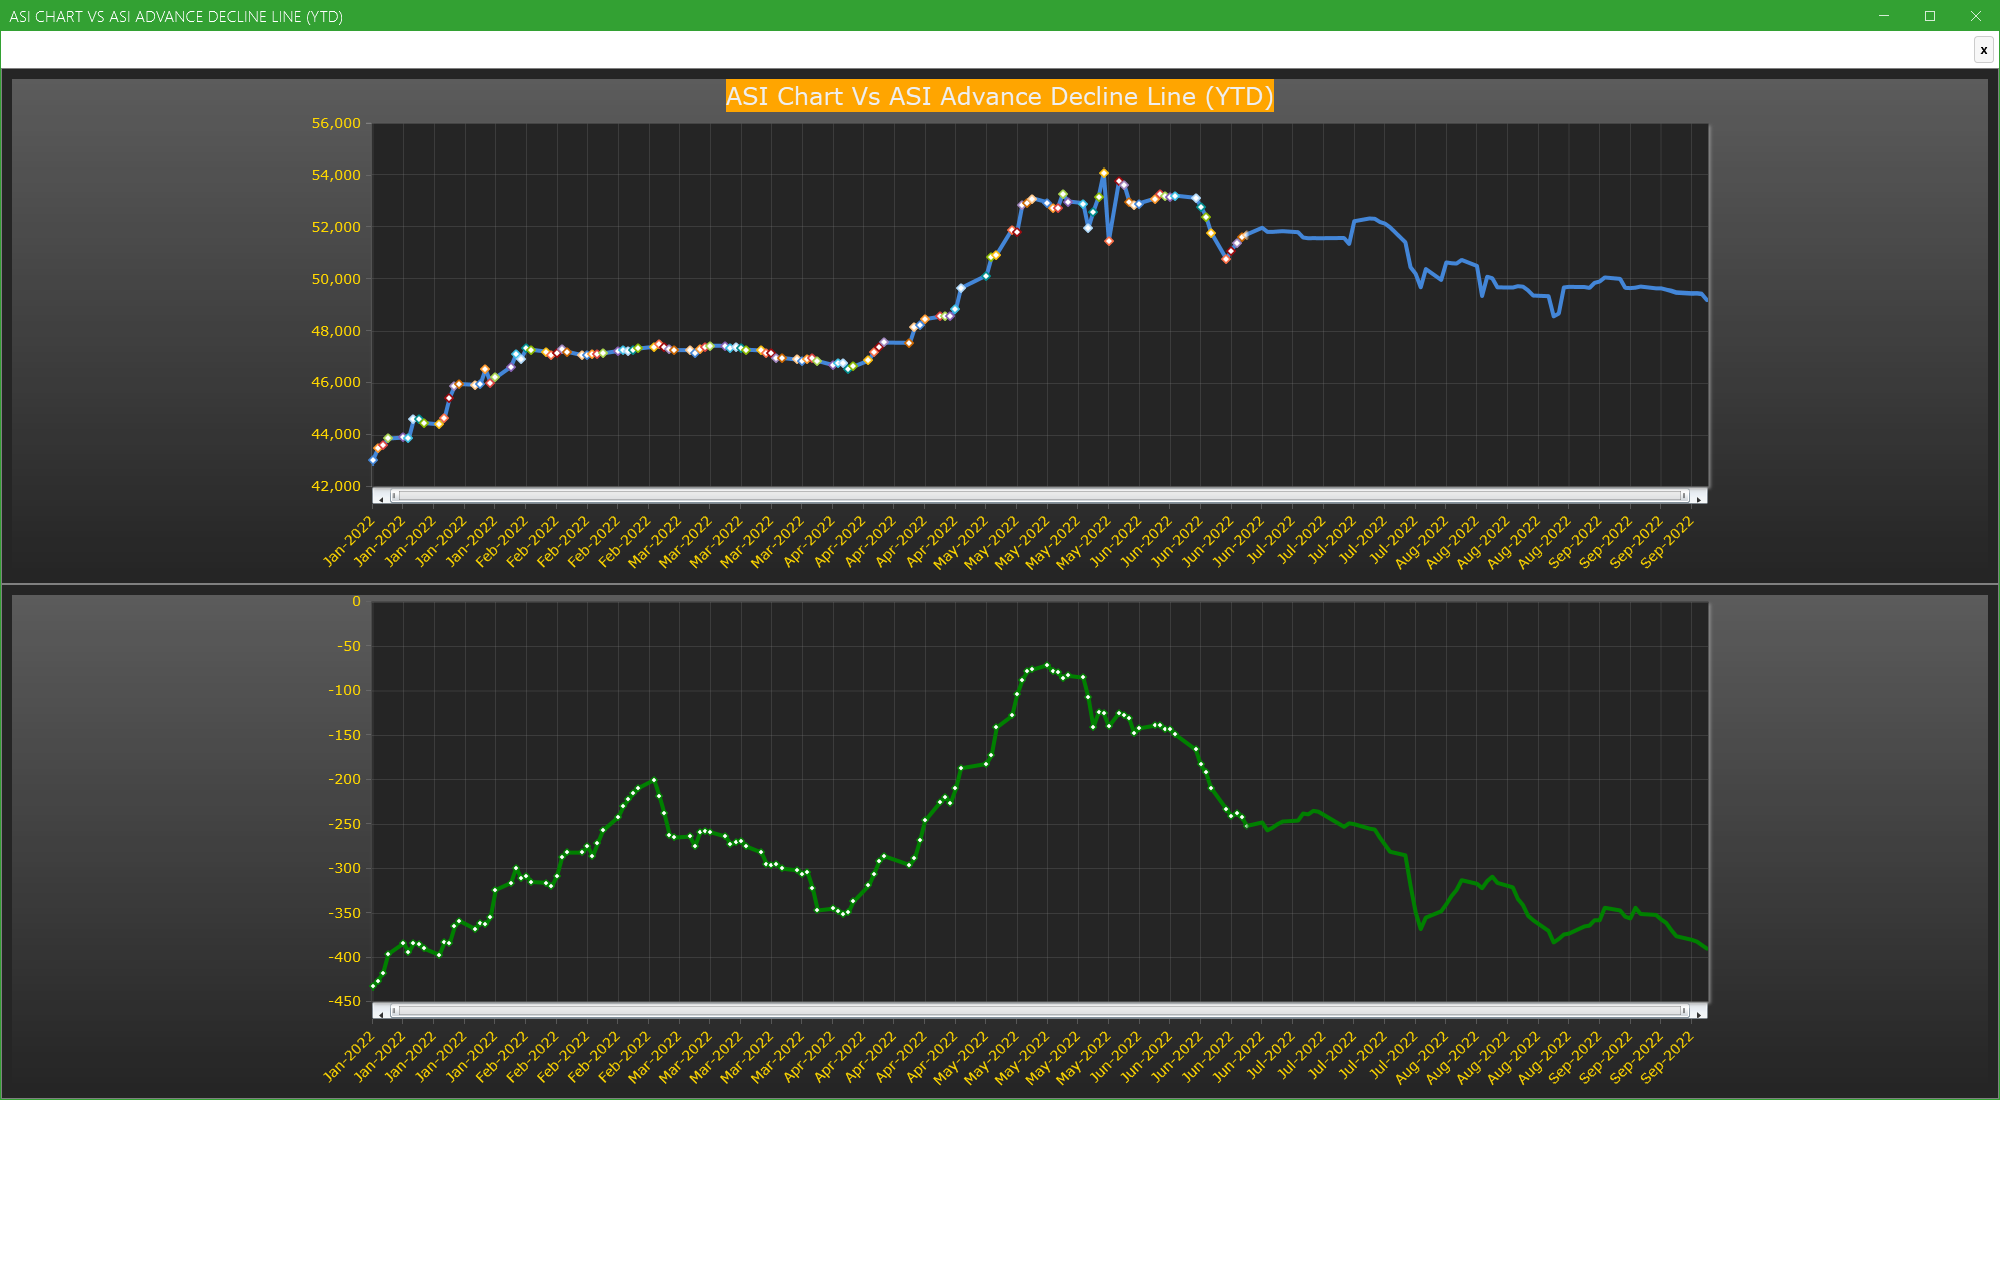Click the right arrow of the Advance Decline scrollbar
This screenshot has height=1280, width=2000.
coord(1699,1012)
